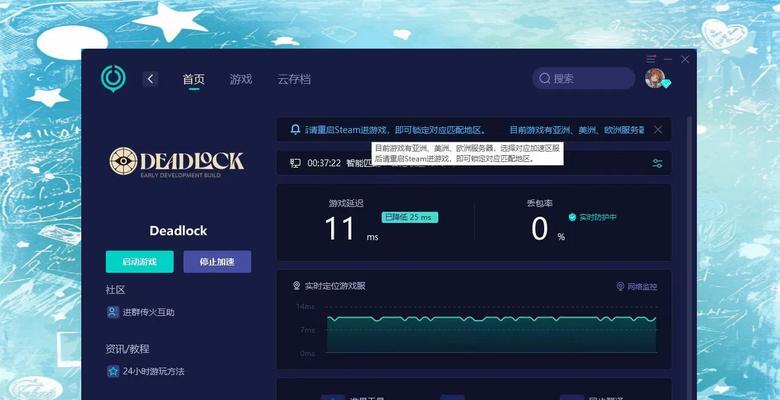This screenshot has width=780, height=400.
Task: Click the 游戏延迟 label
Action: click(x=346, y=203)
